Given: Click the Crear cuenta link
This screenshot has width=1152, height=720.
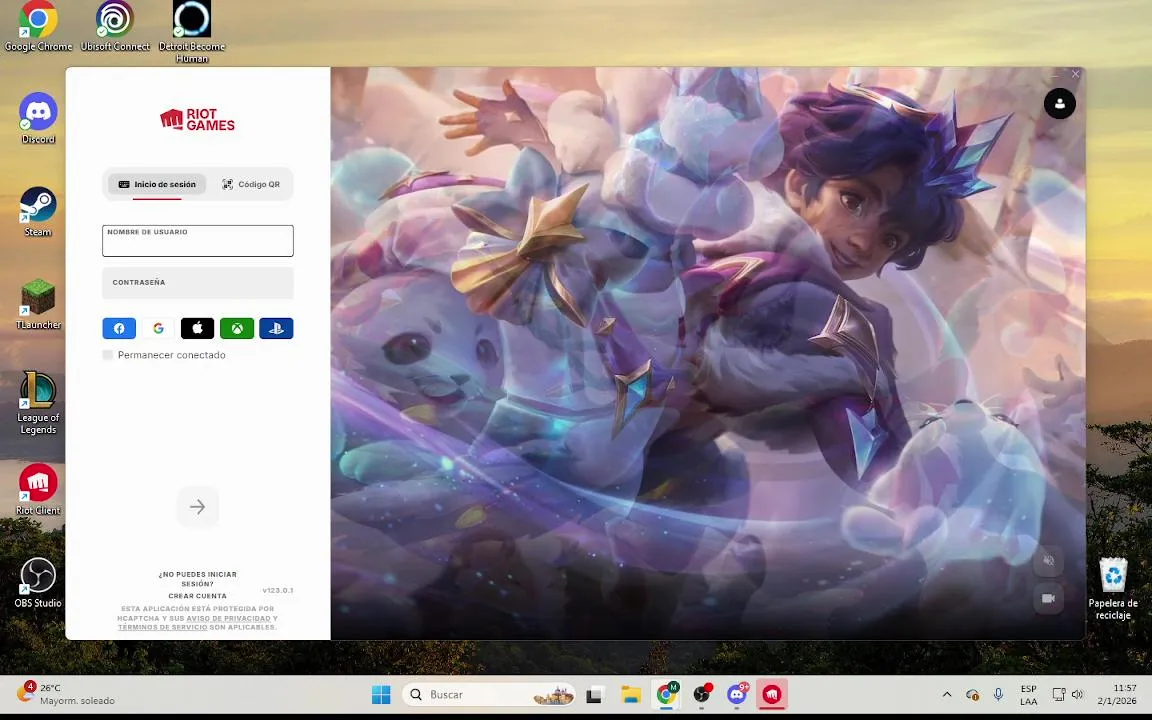Looking at the screenshot, I should [x=198, y=596].
